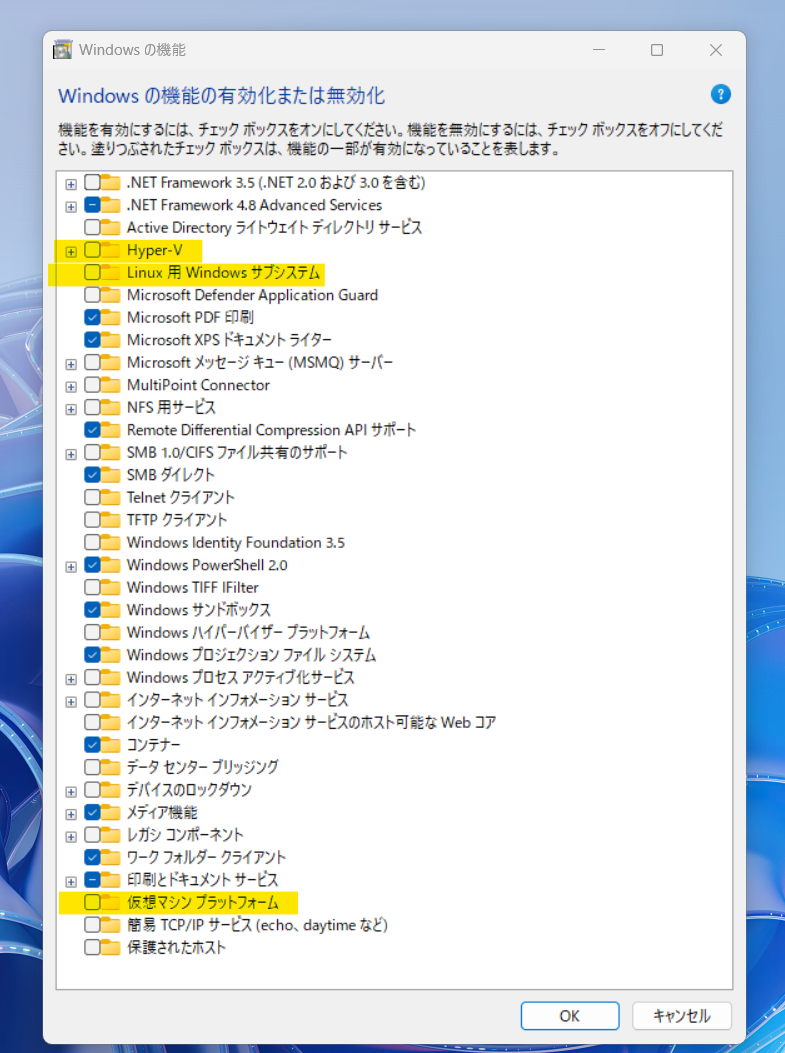785x1053 pixels.
Task: Select Microsoft Defender Application Guard item
Action: [252, 295]
